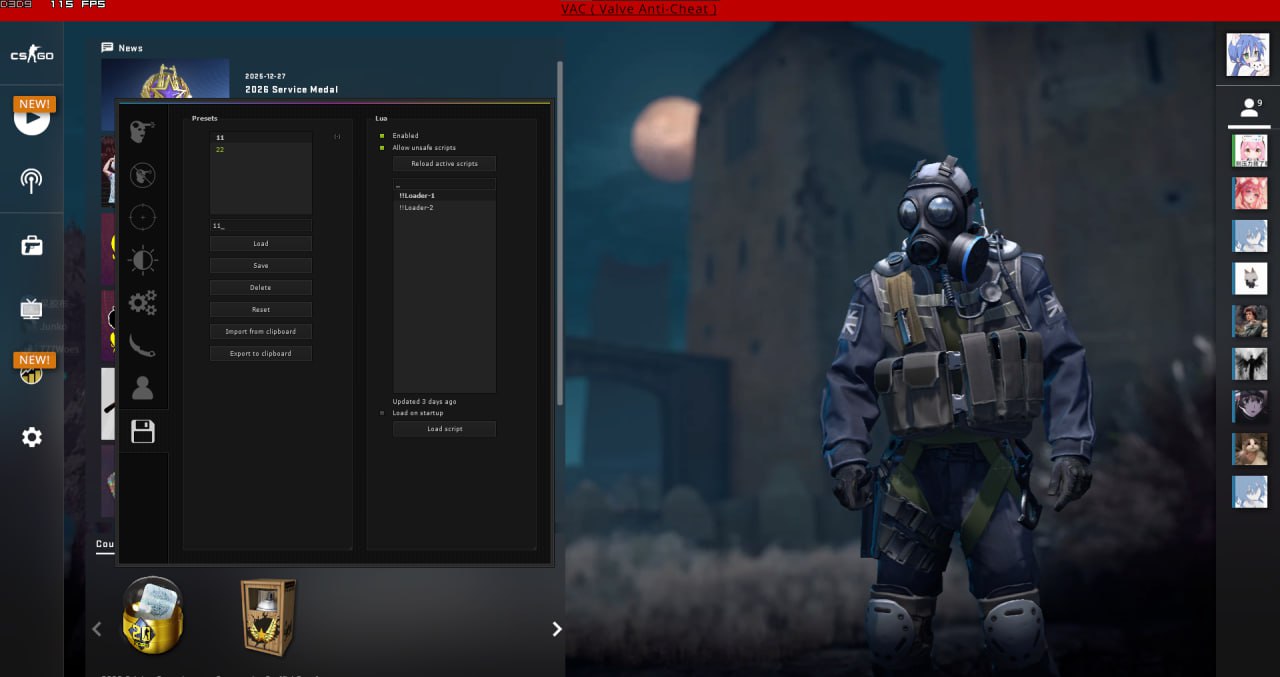1280x677 pixels.
Task: Toggle Allow unsafe scripts checkbox
Action: tap(381, 148)
